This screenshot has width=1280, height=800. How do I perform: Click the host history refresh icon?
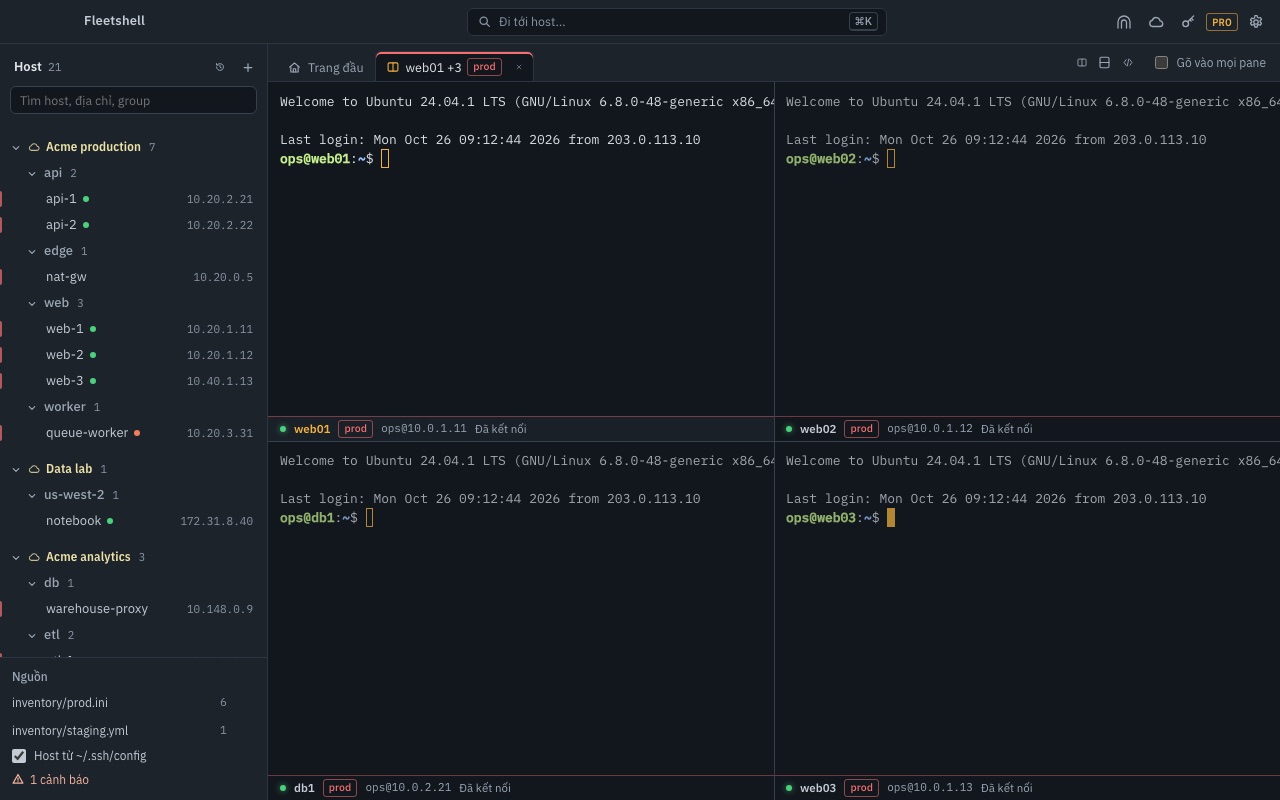coord(220,67)
